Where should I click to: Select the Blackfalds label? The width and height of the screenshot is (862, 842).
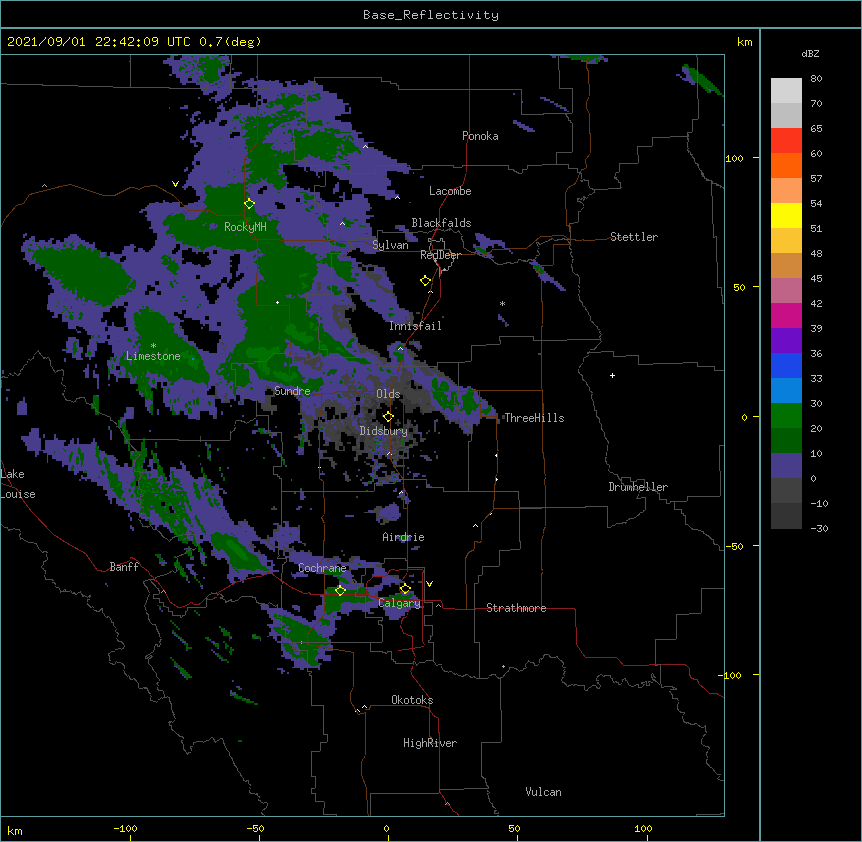point(441,223)
